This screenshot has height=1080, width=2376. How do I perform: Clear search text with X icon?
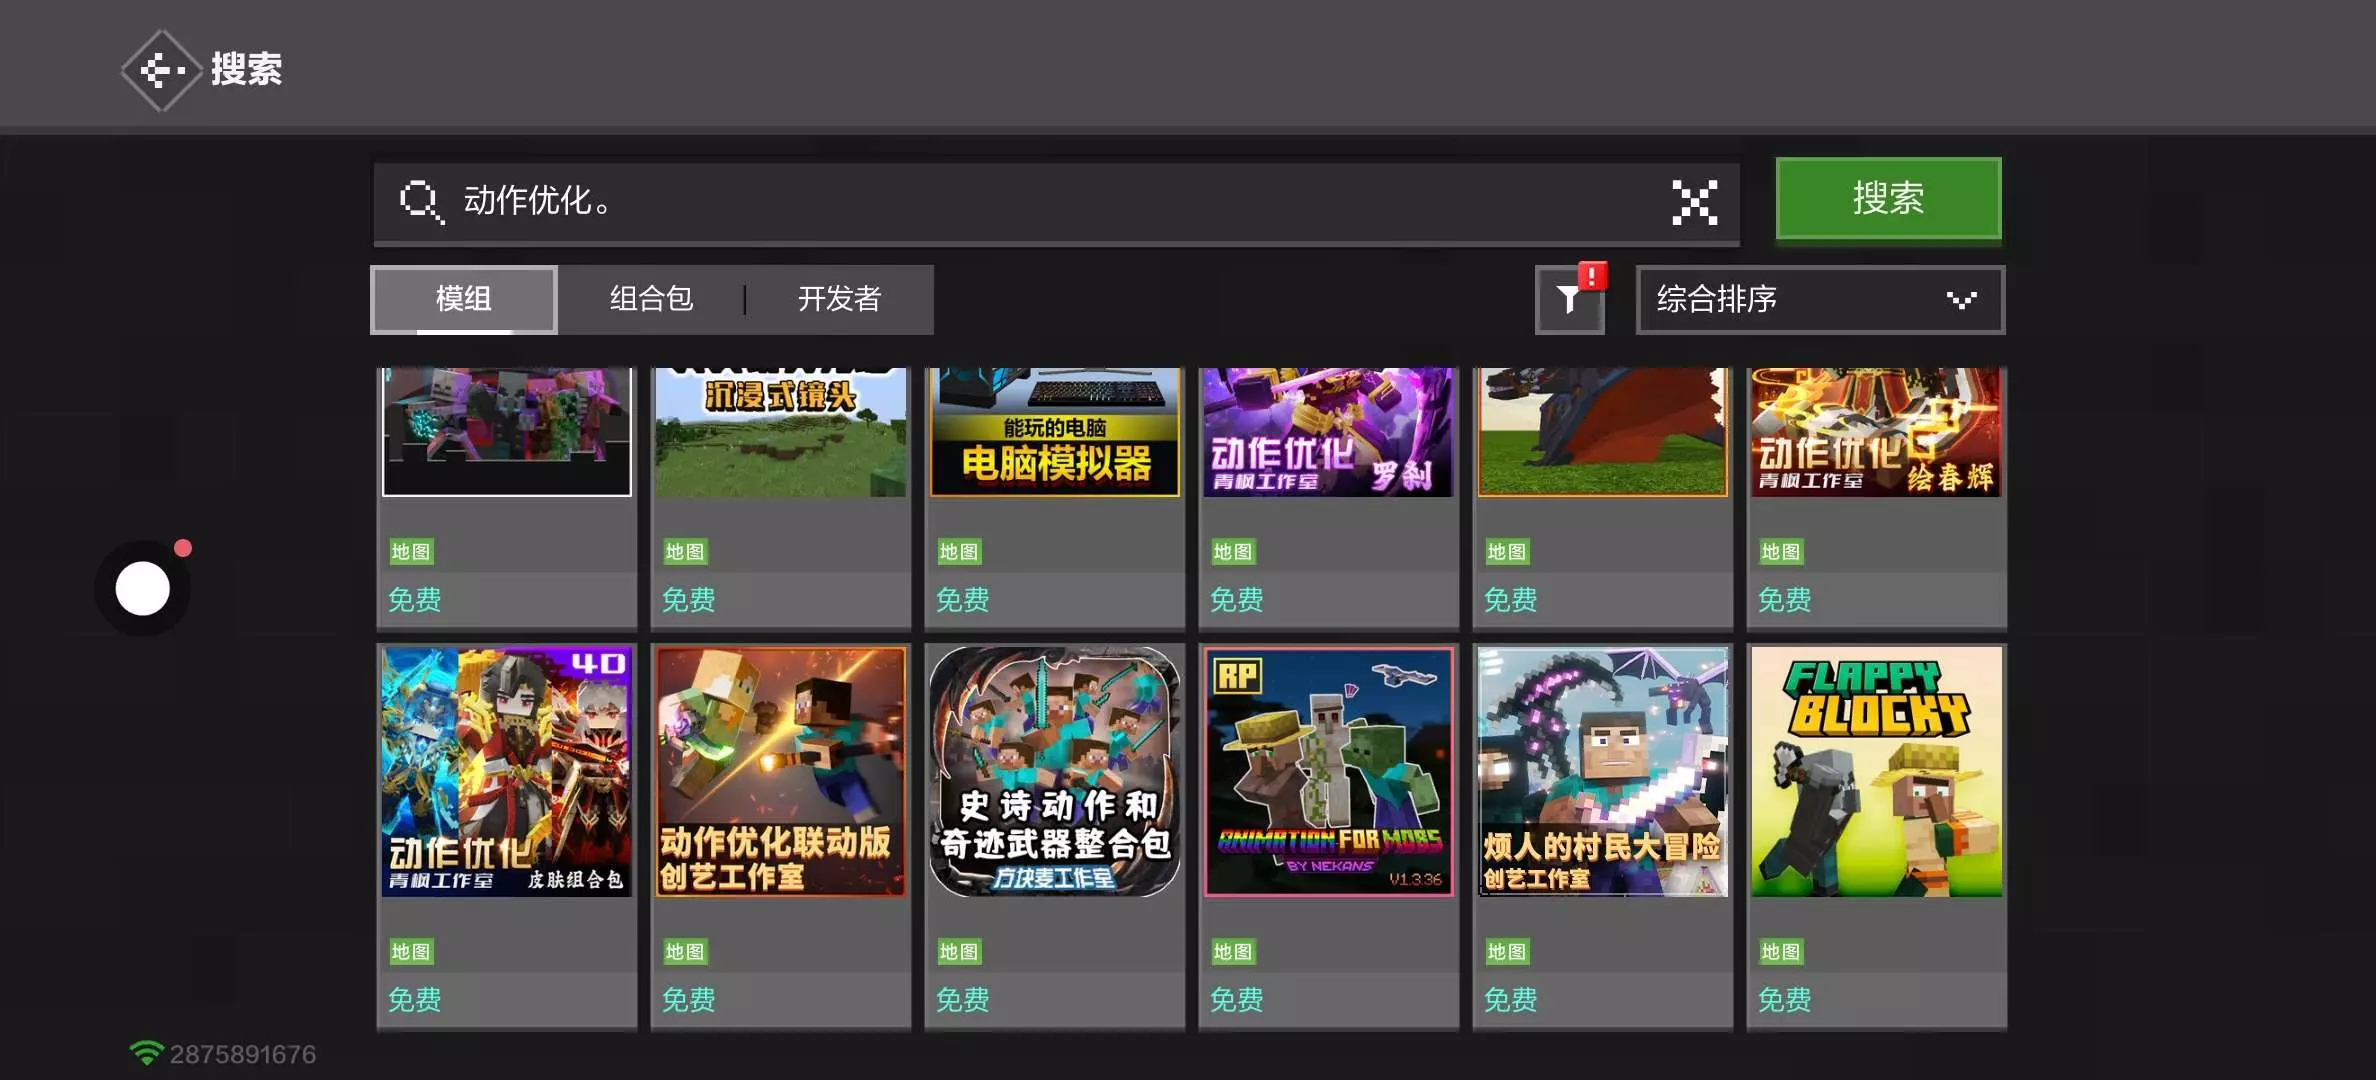tap(1695, 202)
